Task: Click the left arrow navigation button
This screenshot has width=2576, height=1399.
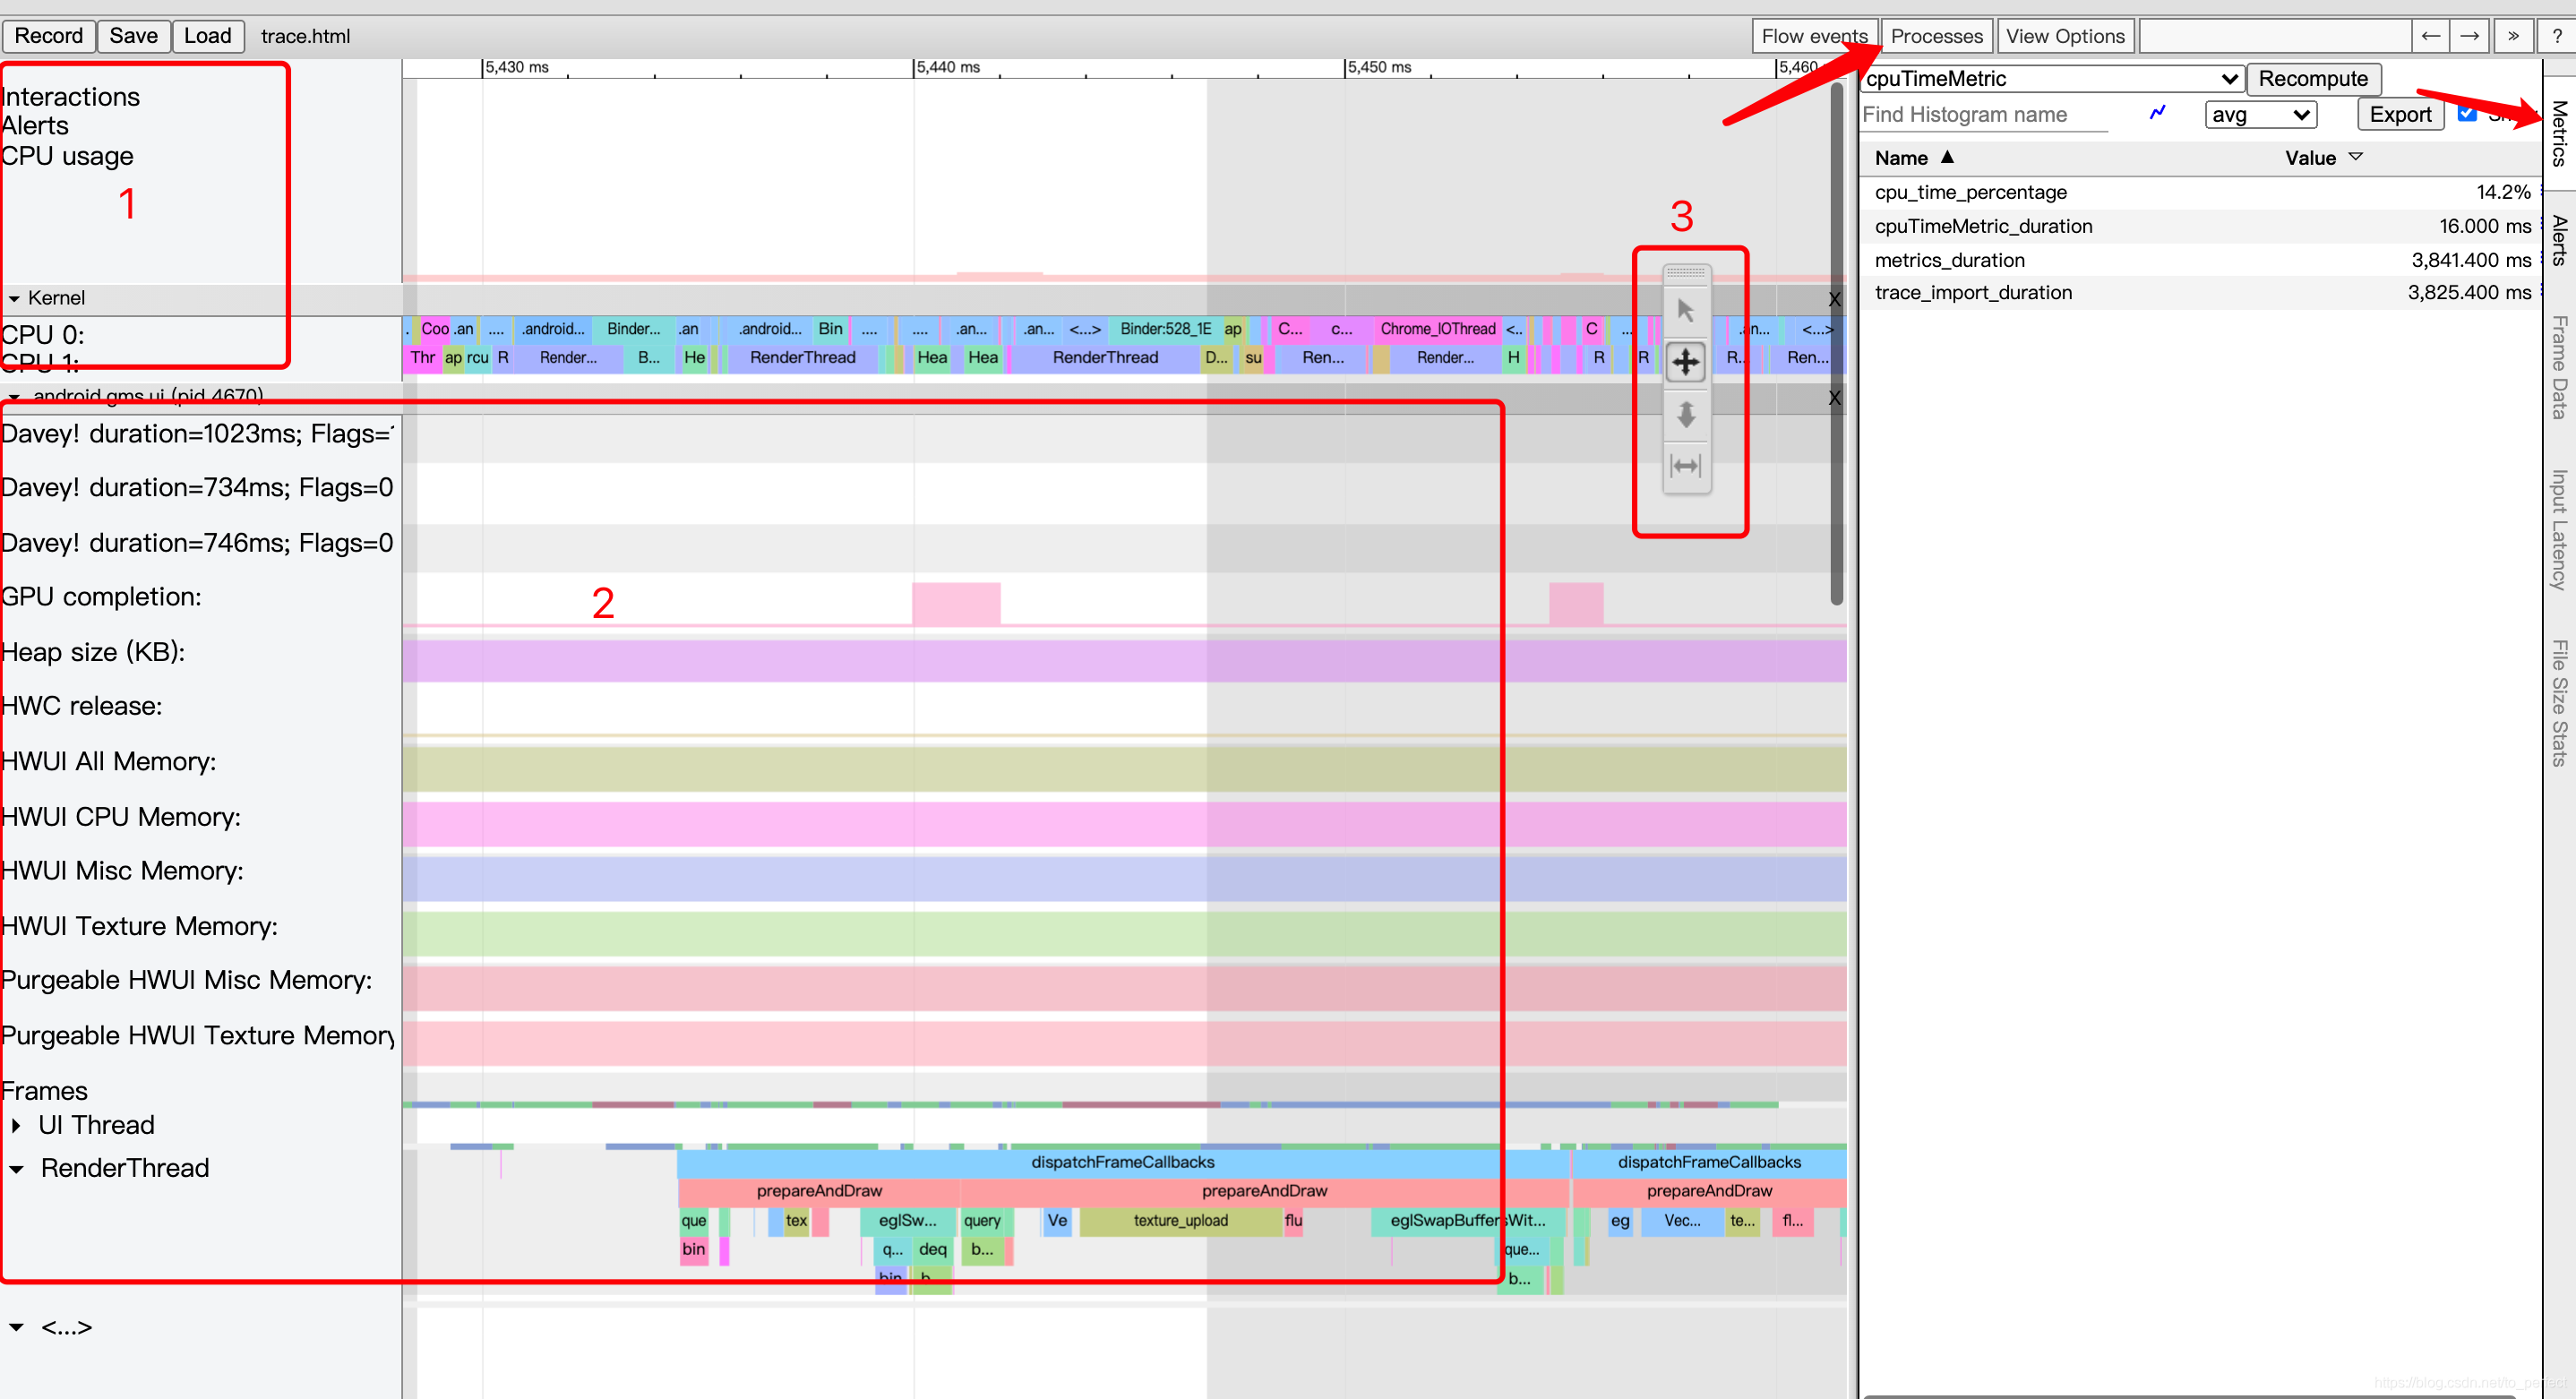Action: click(x=2430, y=36)
